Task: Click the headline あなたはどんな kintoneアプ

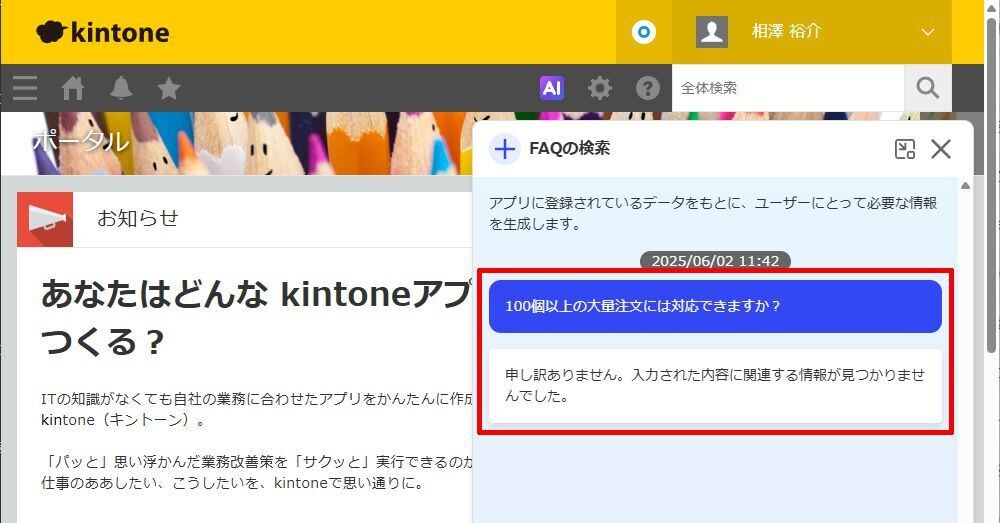Action: [x=256, y=295]
